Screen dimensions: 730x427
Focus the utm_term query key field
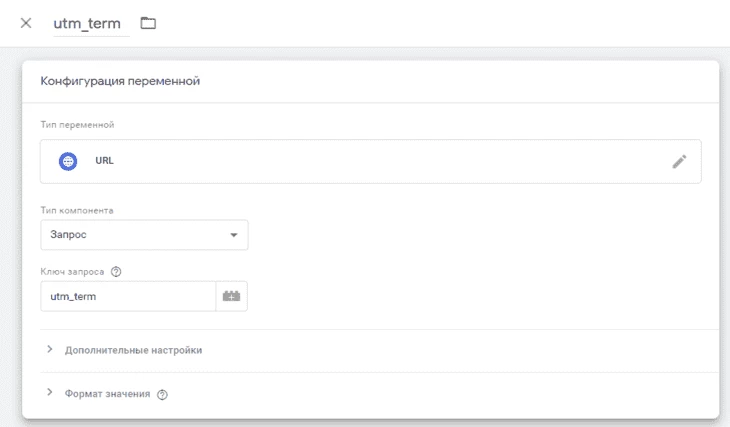pyautogui.click(x=128, y=296)
